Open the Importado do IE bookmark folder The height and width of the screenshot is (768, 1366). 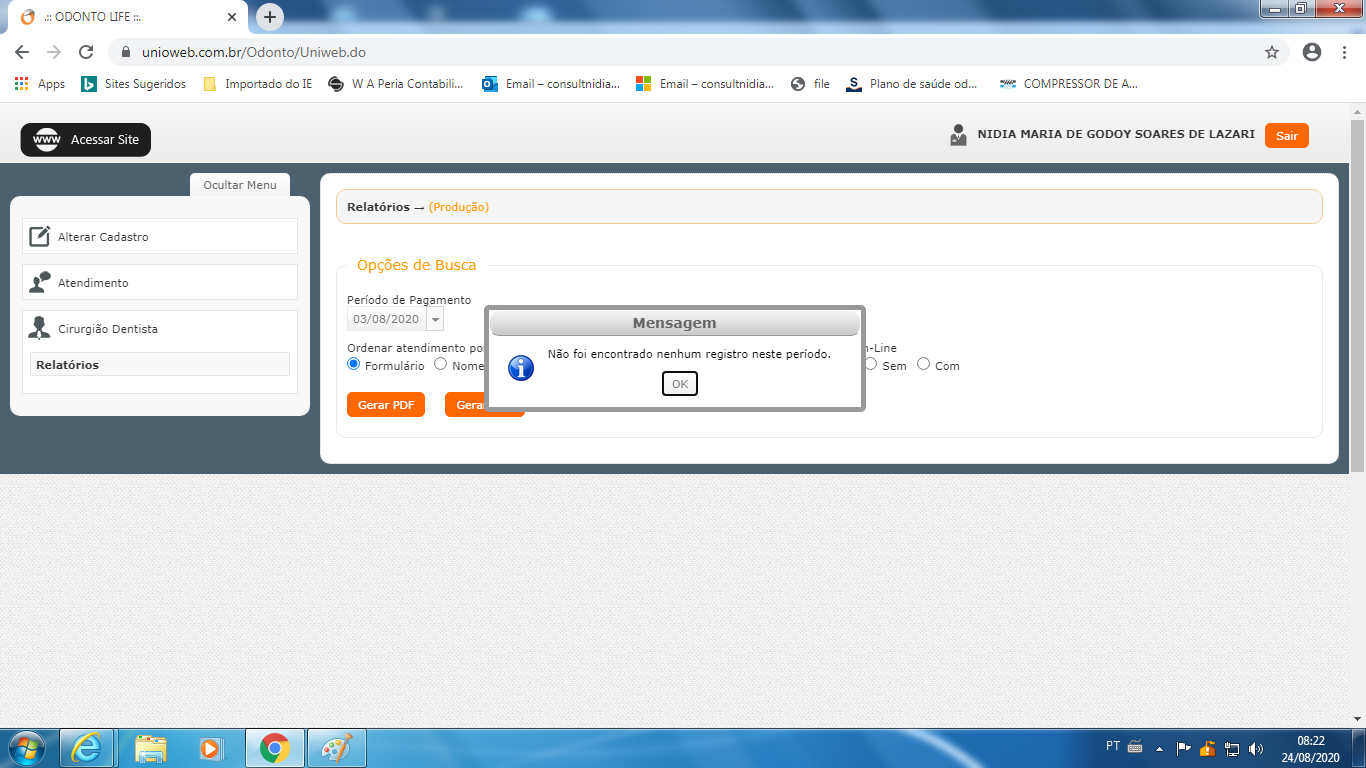coord(258,84)
